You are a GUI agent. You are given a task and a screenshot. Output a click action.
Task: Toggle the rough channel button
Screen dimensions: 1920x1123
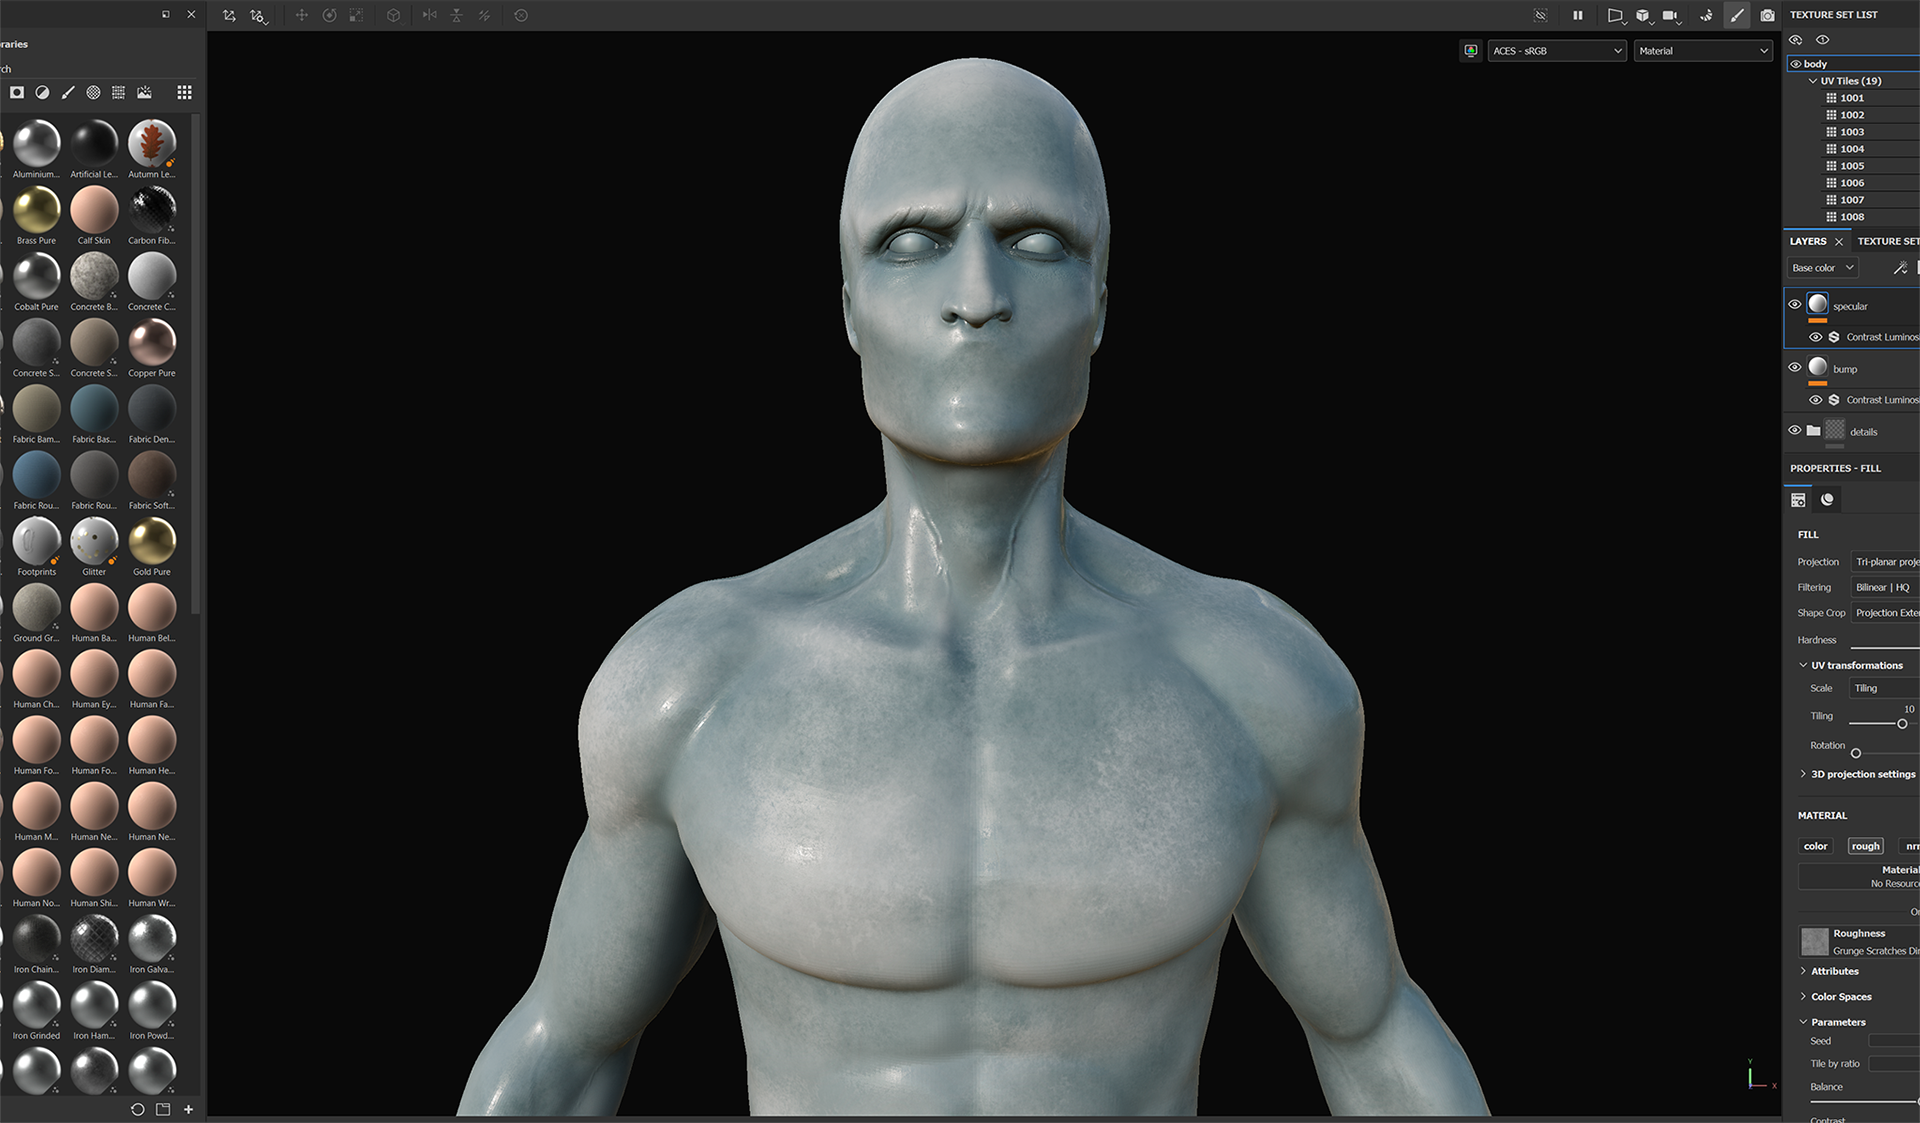point(1865,846)
